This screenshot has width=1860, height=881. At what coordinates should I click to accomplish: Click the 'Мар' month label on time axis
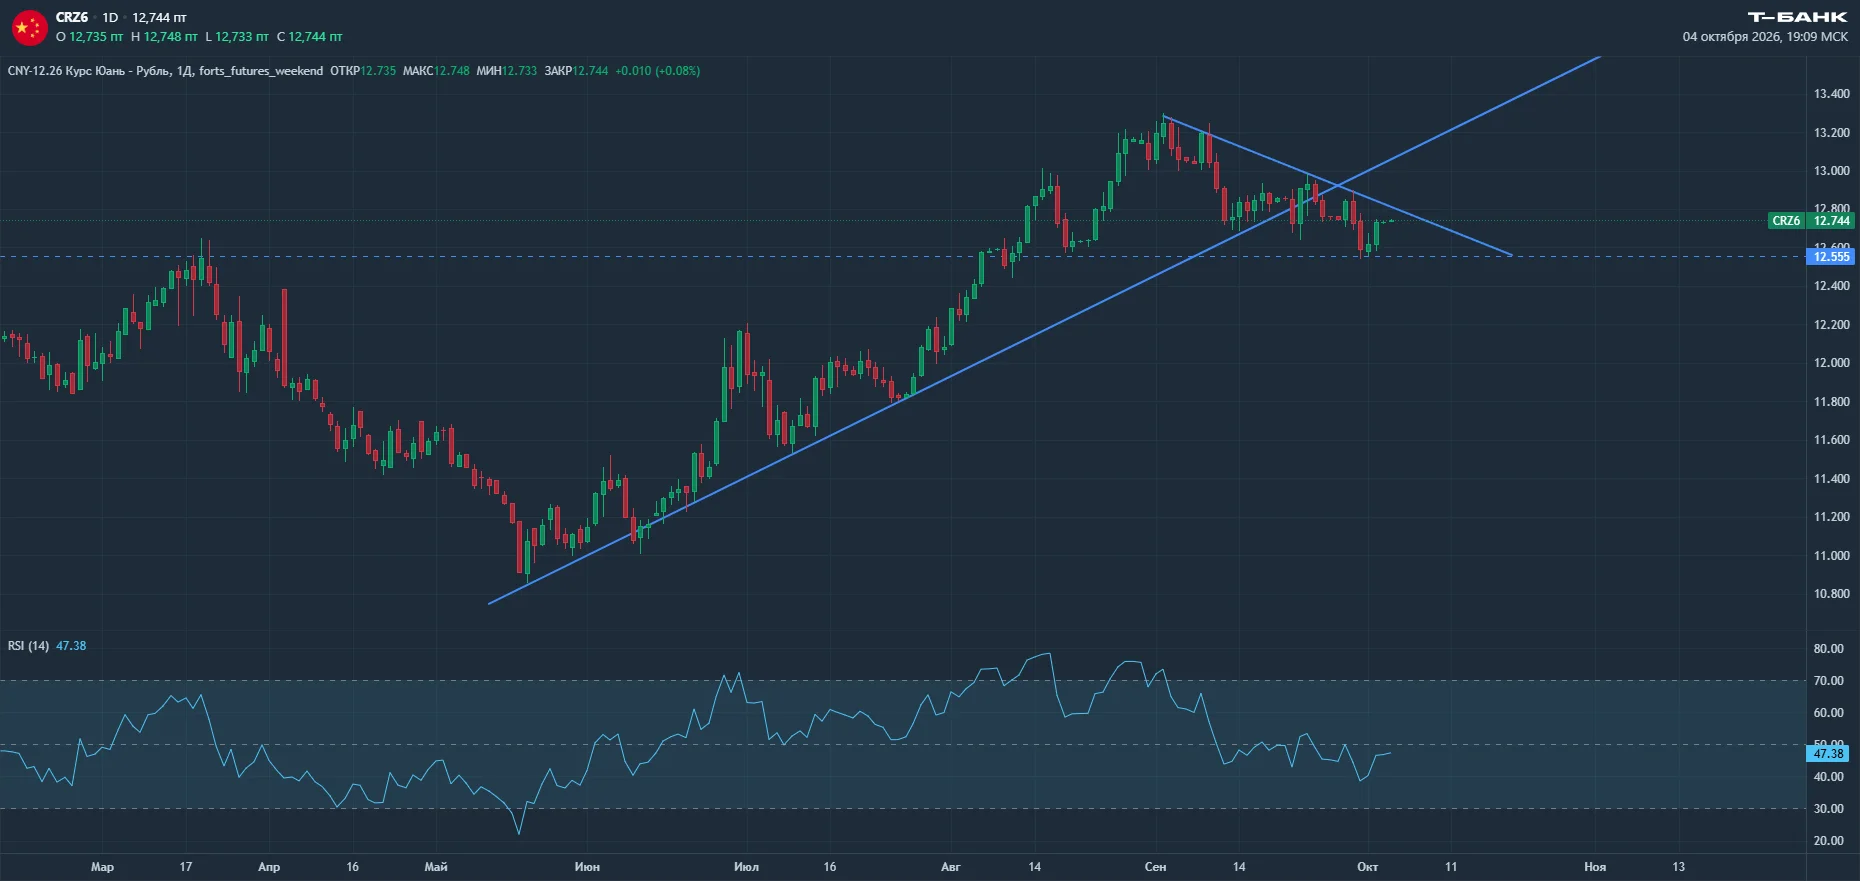tap(102, 867)
